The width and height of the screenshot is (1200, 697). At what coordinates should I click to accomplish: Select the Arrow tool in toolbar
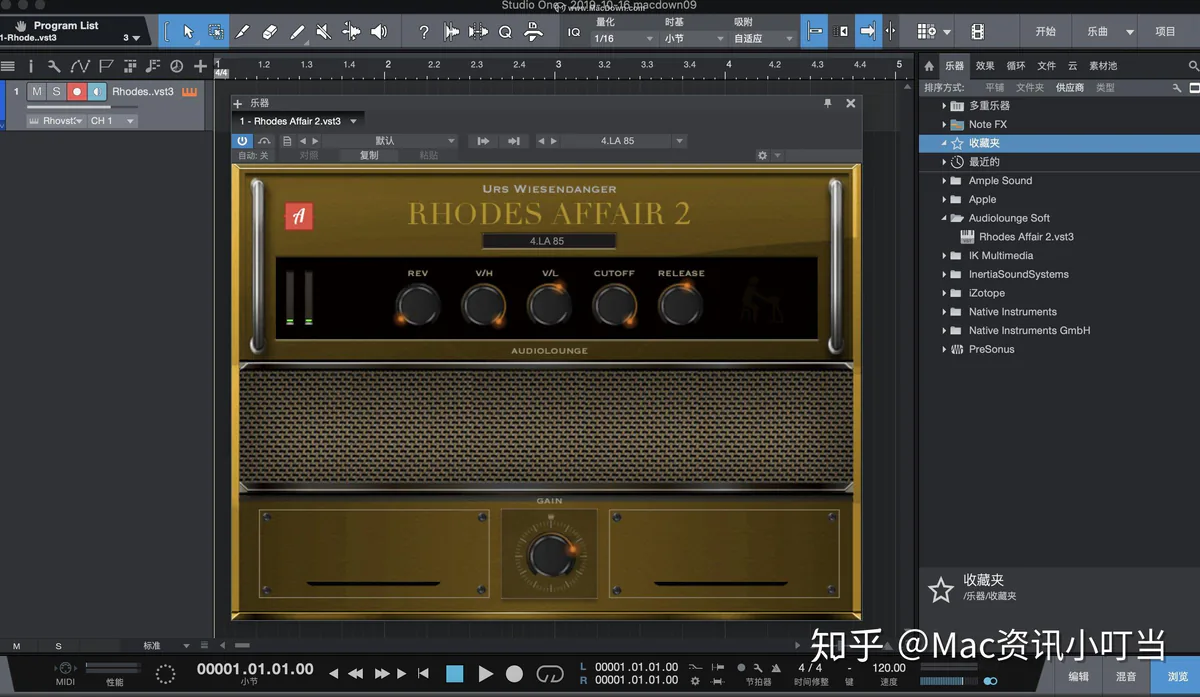188,32
